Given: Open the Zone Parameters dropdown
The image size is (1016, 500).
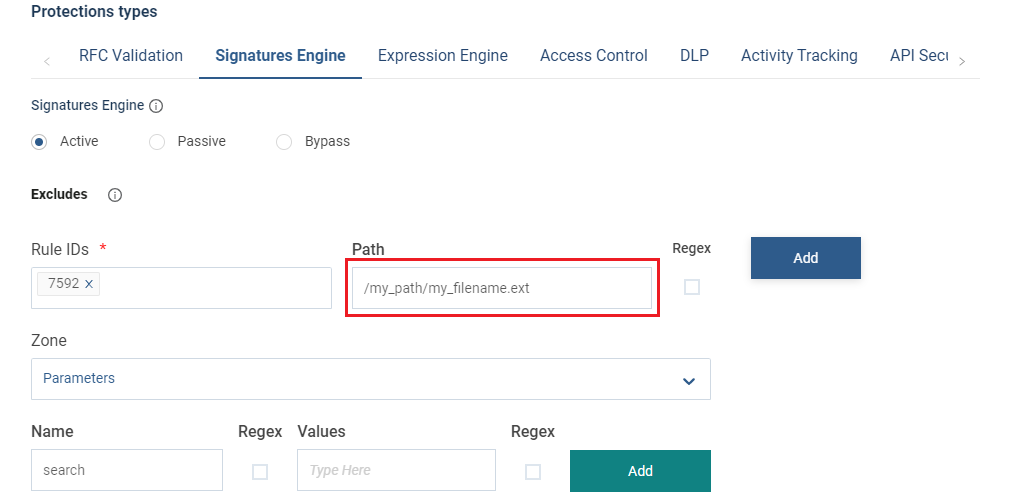Looking at the screenshot, I should point(371,379).
